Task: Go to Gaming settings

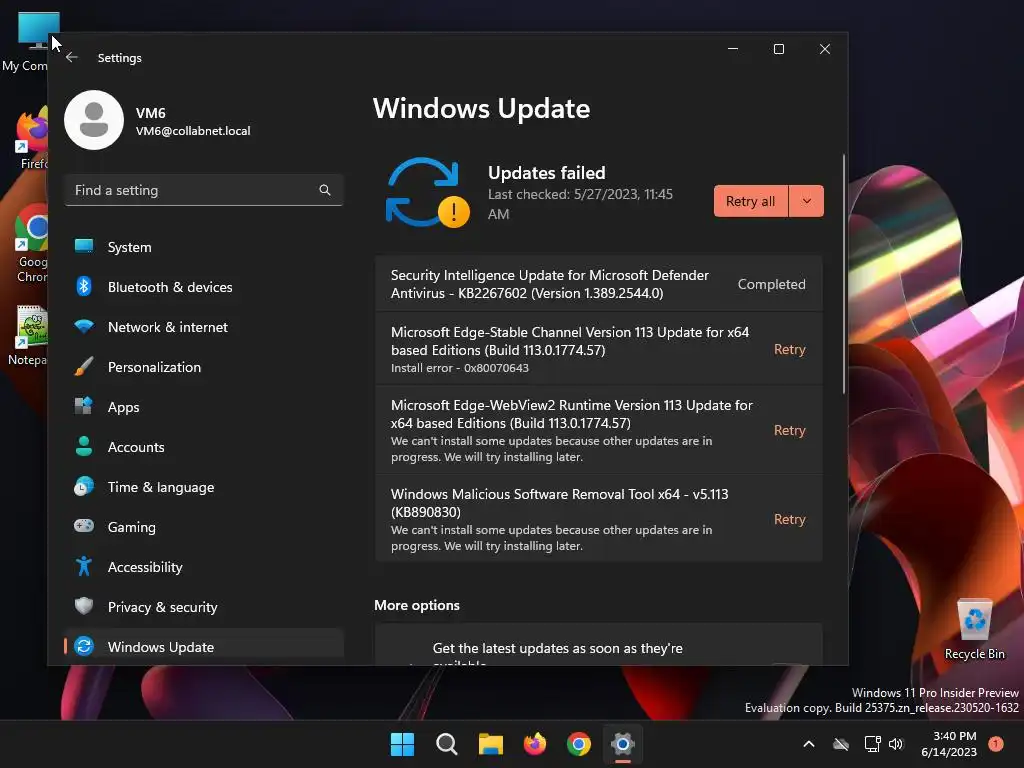Action: (204, 527)
